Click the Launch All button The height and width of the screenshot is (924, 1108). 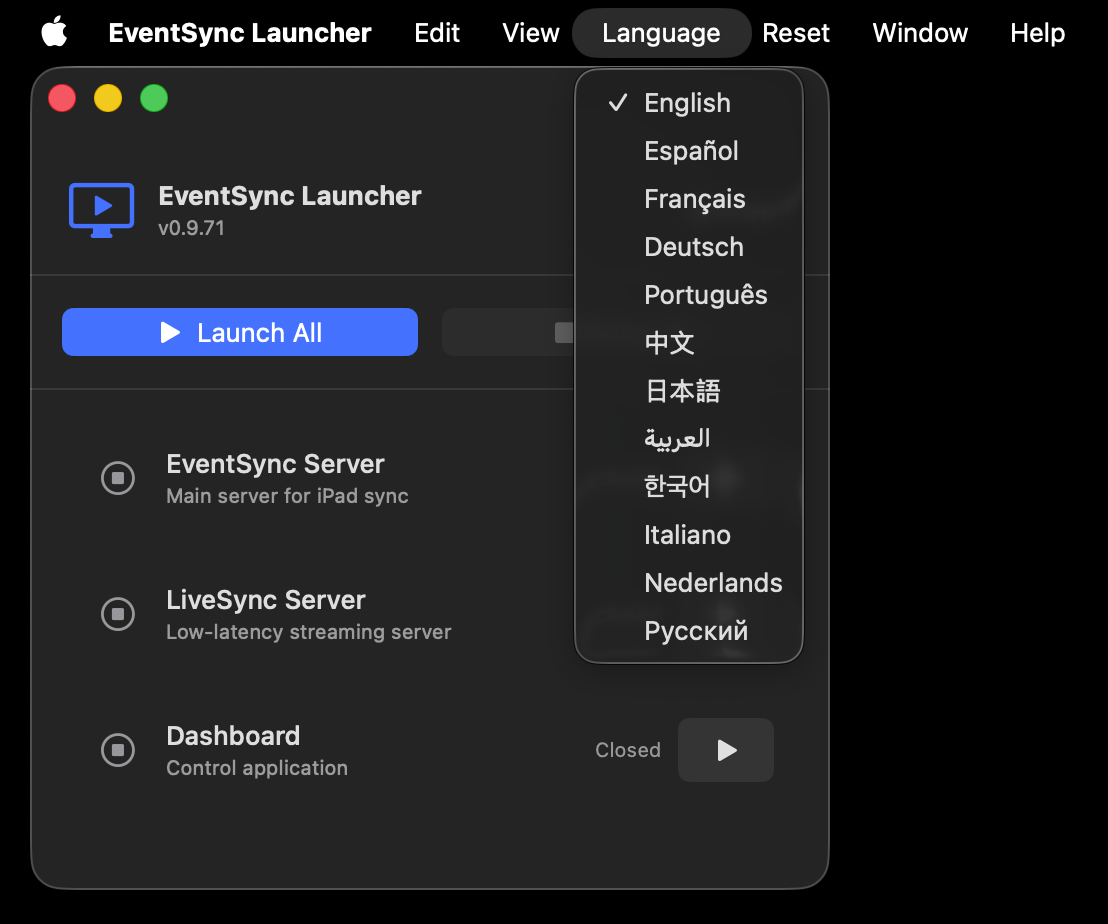[240, 332]
